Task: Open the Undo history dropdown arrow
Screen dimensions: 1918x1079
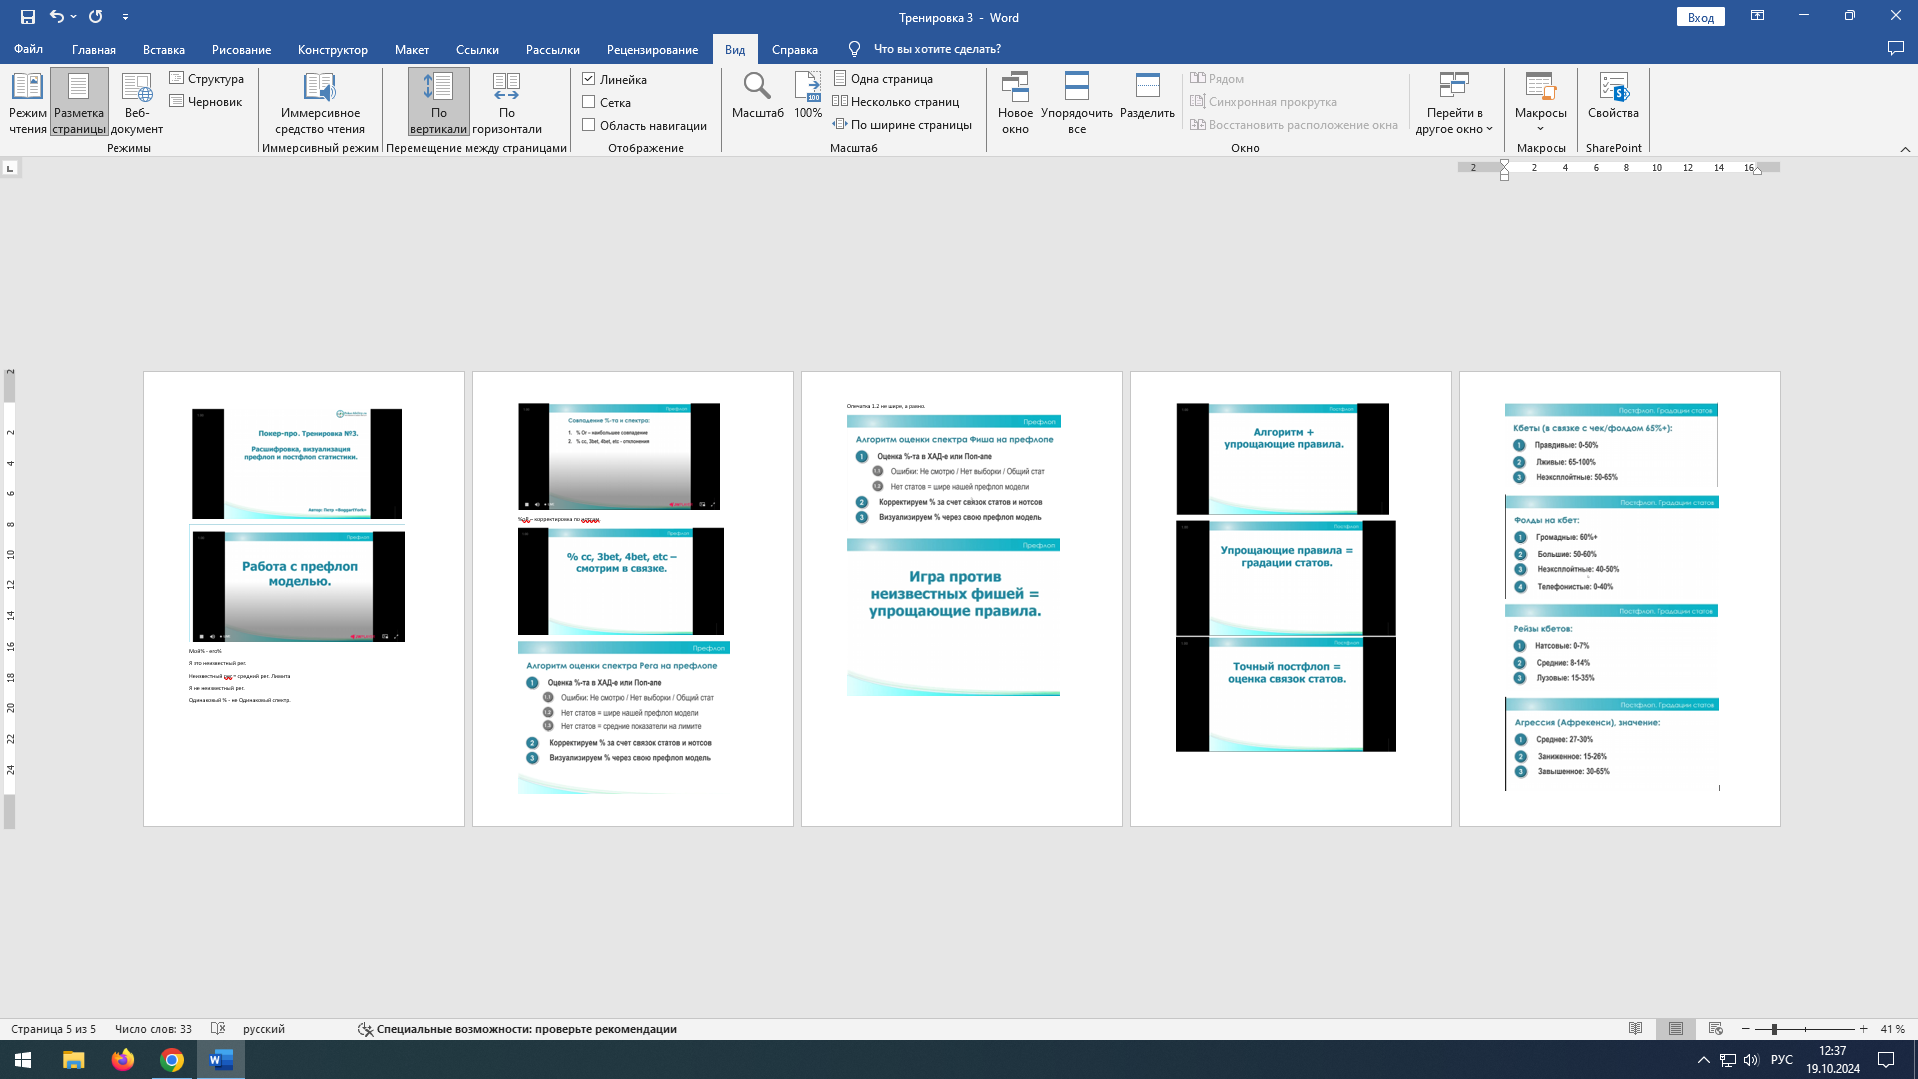Action: [73, 17]
